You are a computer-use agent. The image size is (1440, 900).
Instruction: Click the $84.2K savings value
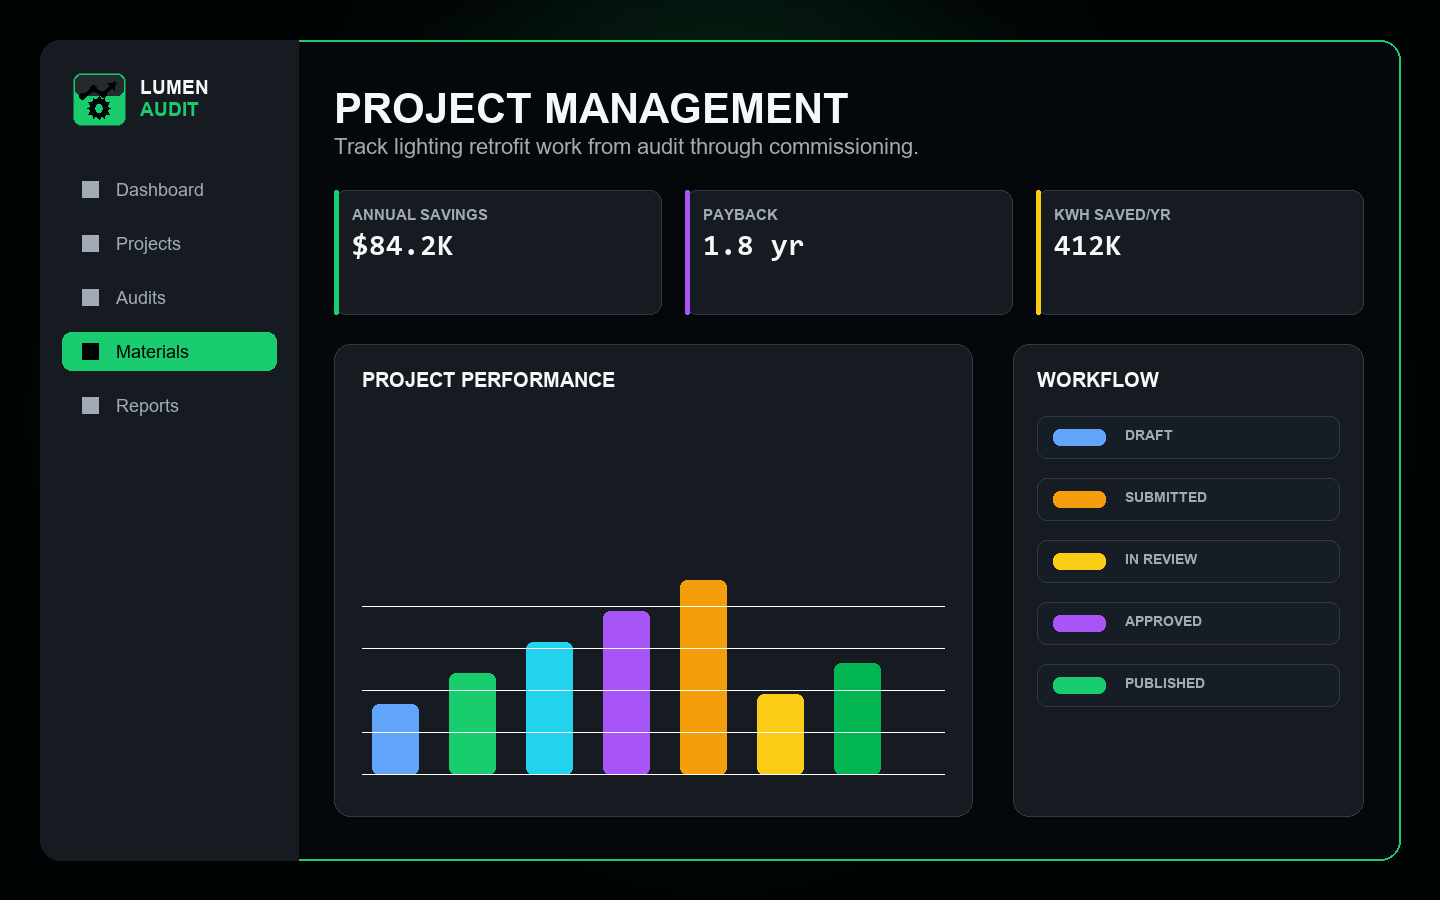click(402, 246)
